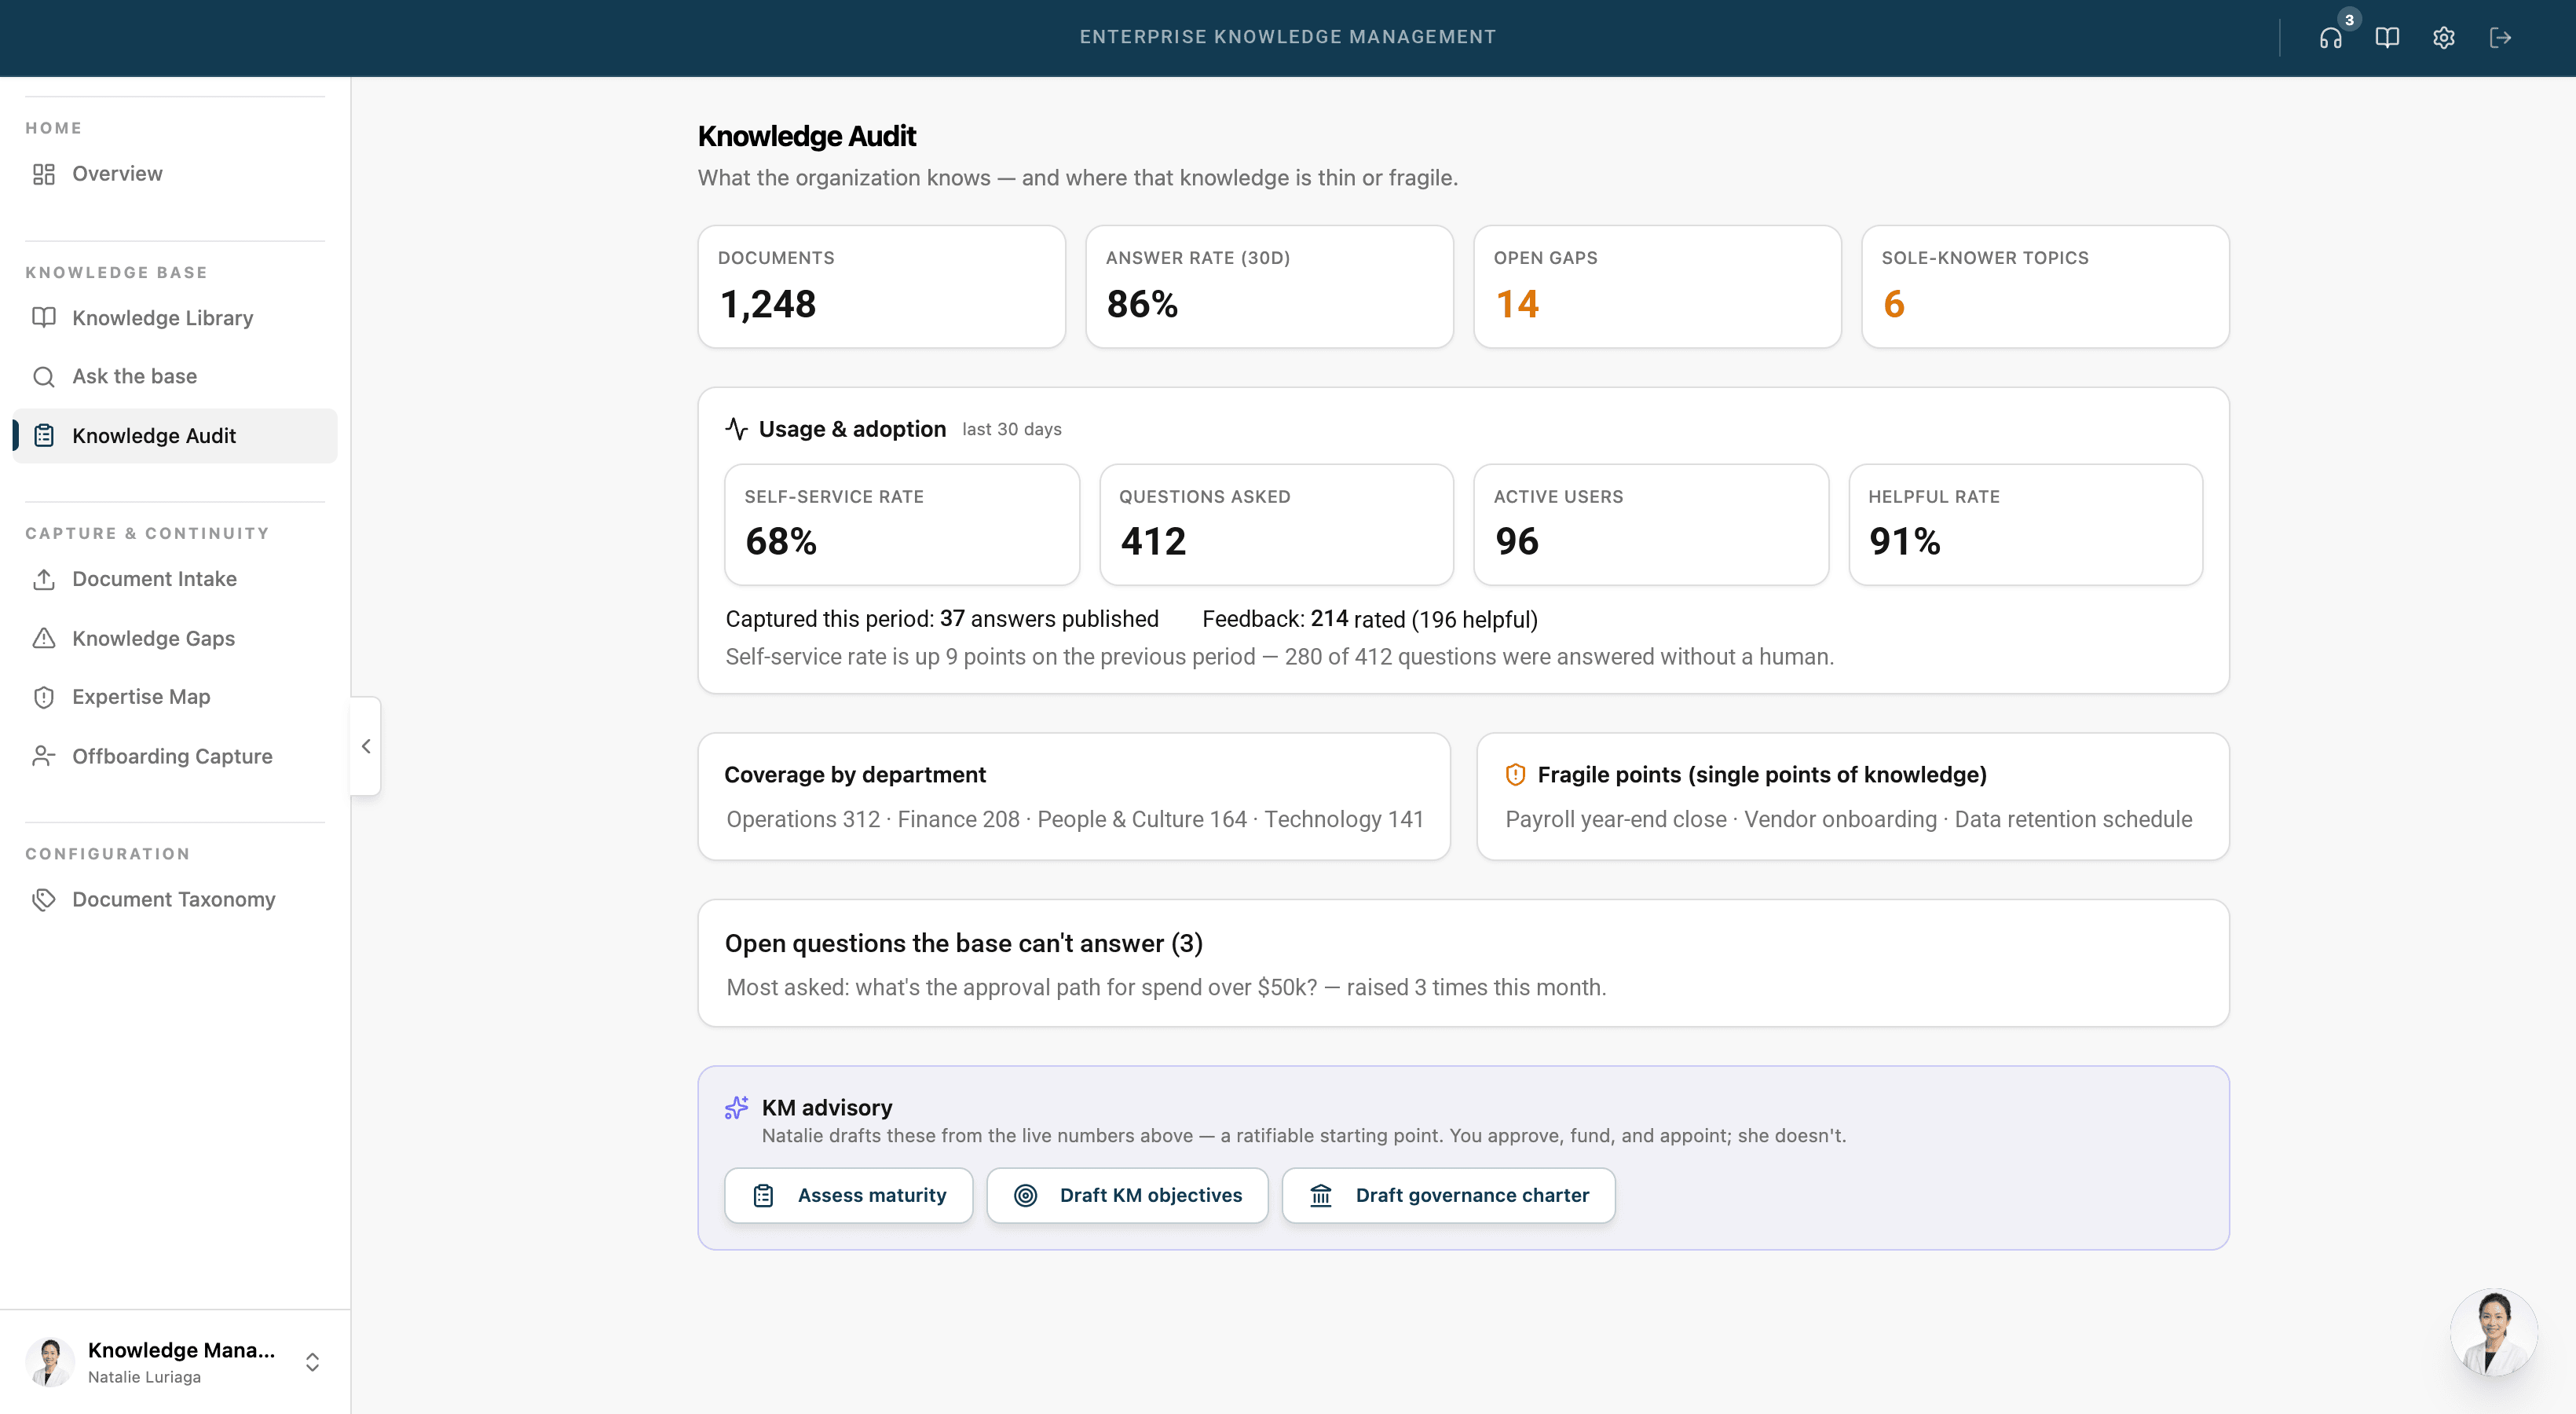Click Draft governance charter button

tap(1448, 1195)
